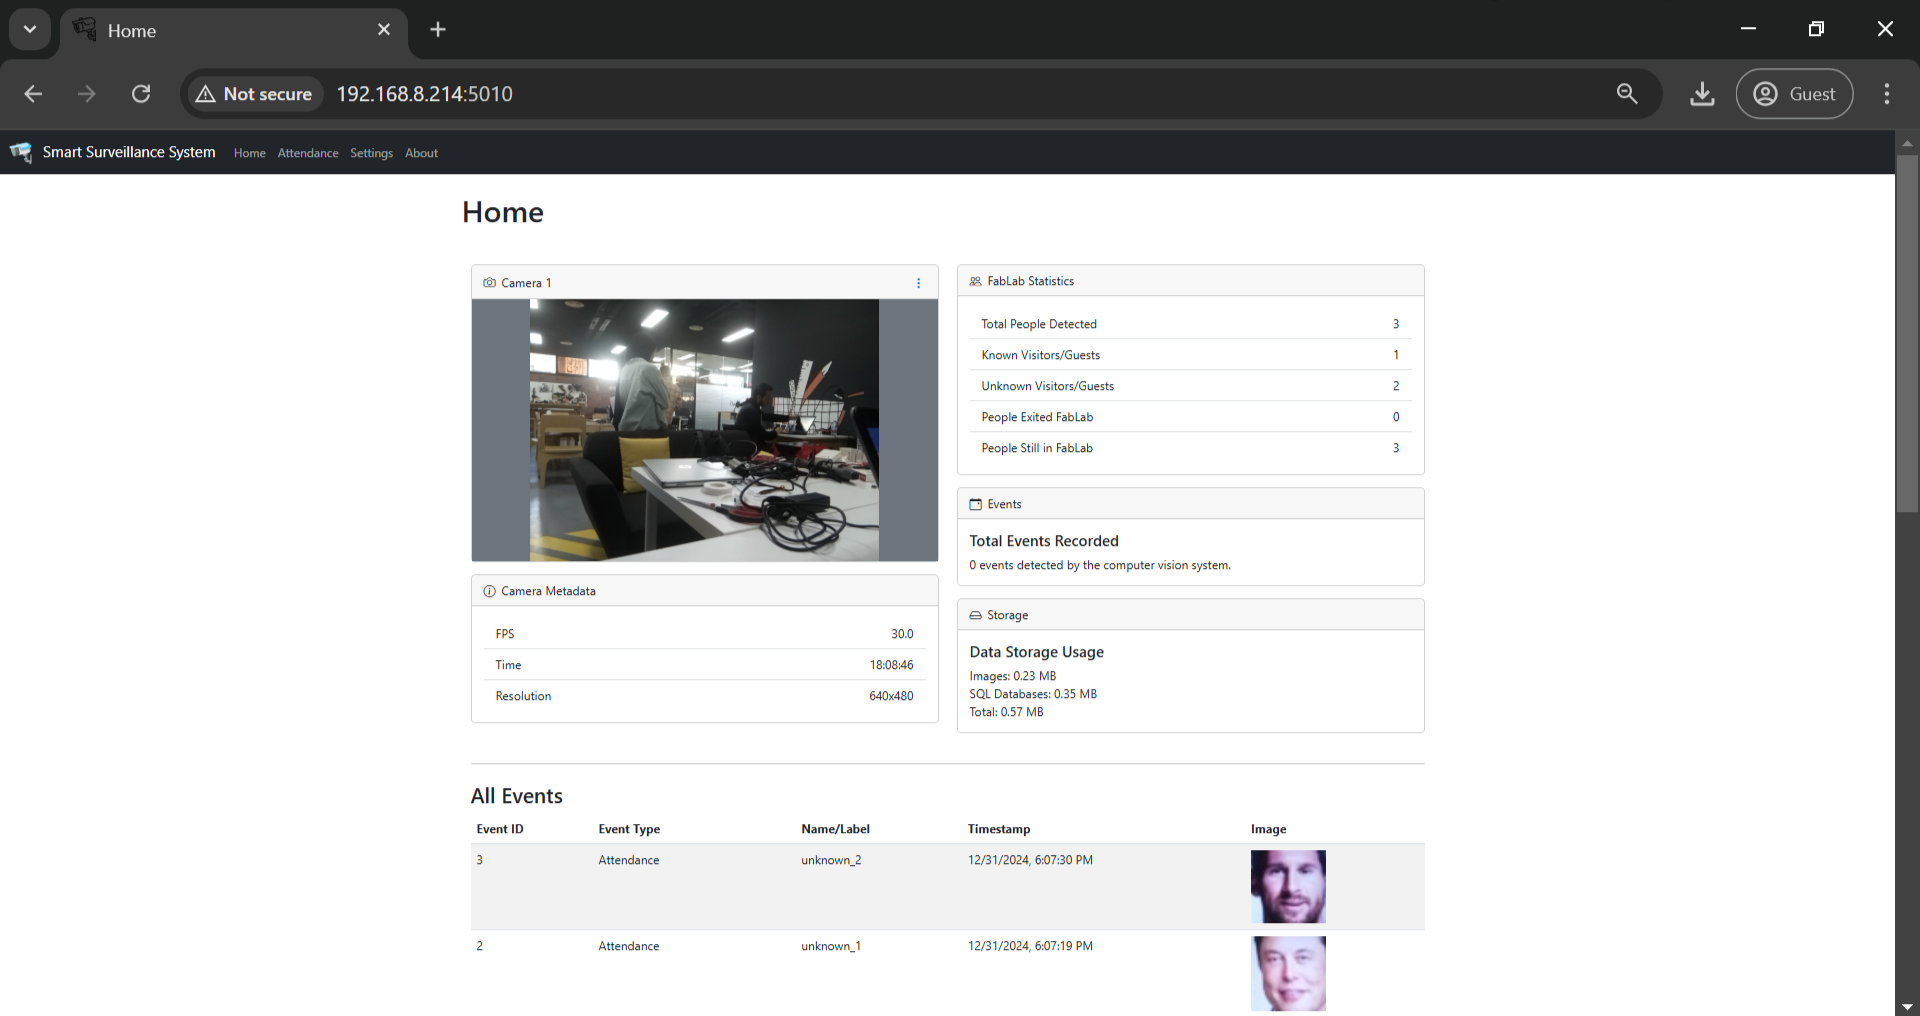Click the unknown_1 face thumbnail image
Image resolution: width=1920 pixels, height=1016 pixels.
pos(1288,973)
